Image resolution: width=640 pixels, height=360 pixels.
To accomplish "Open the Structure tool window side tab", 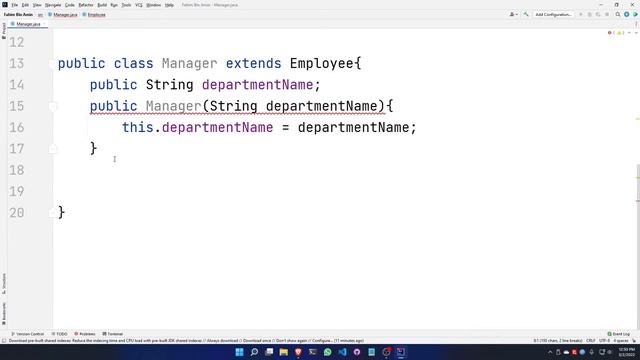I will pyautogui.click(x=4, y=284).
